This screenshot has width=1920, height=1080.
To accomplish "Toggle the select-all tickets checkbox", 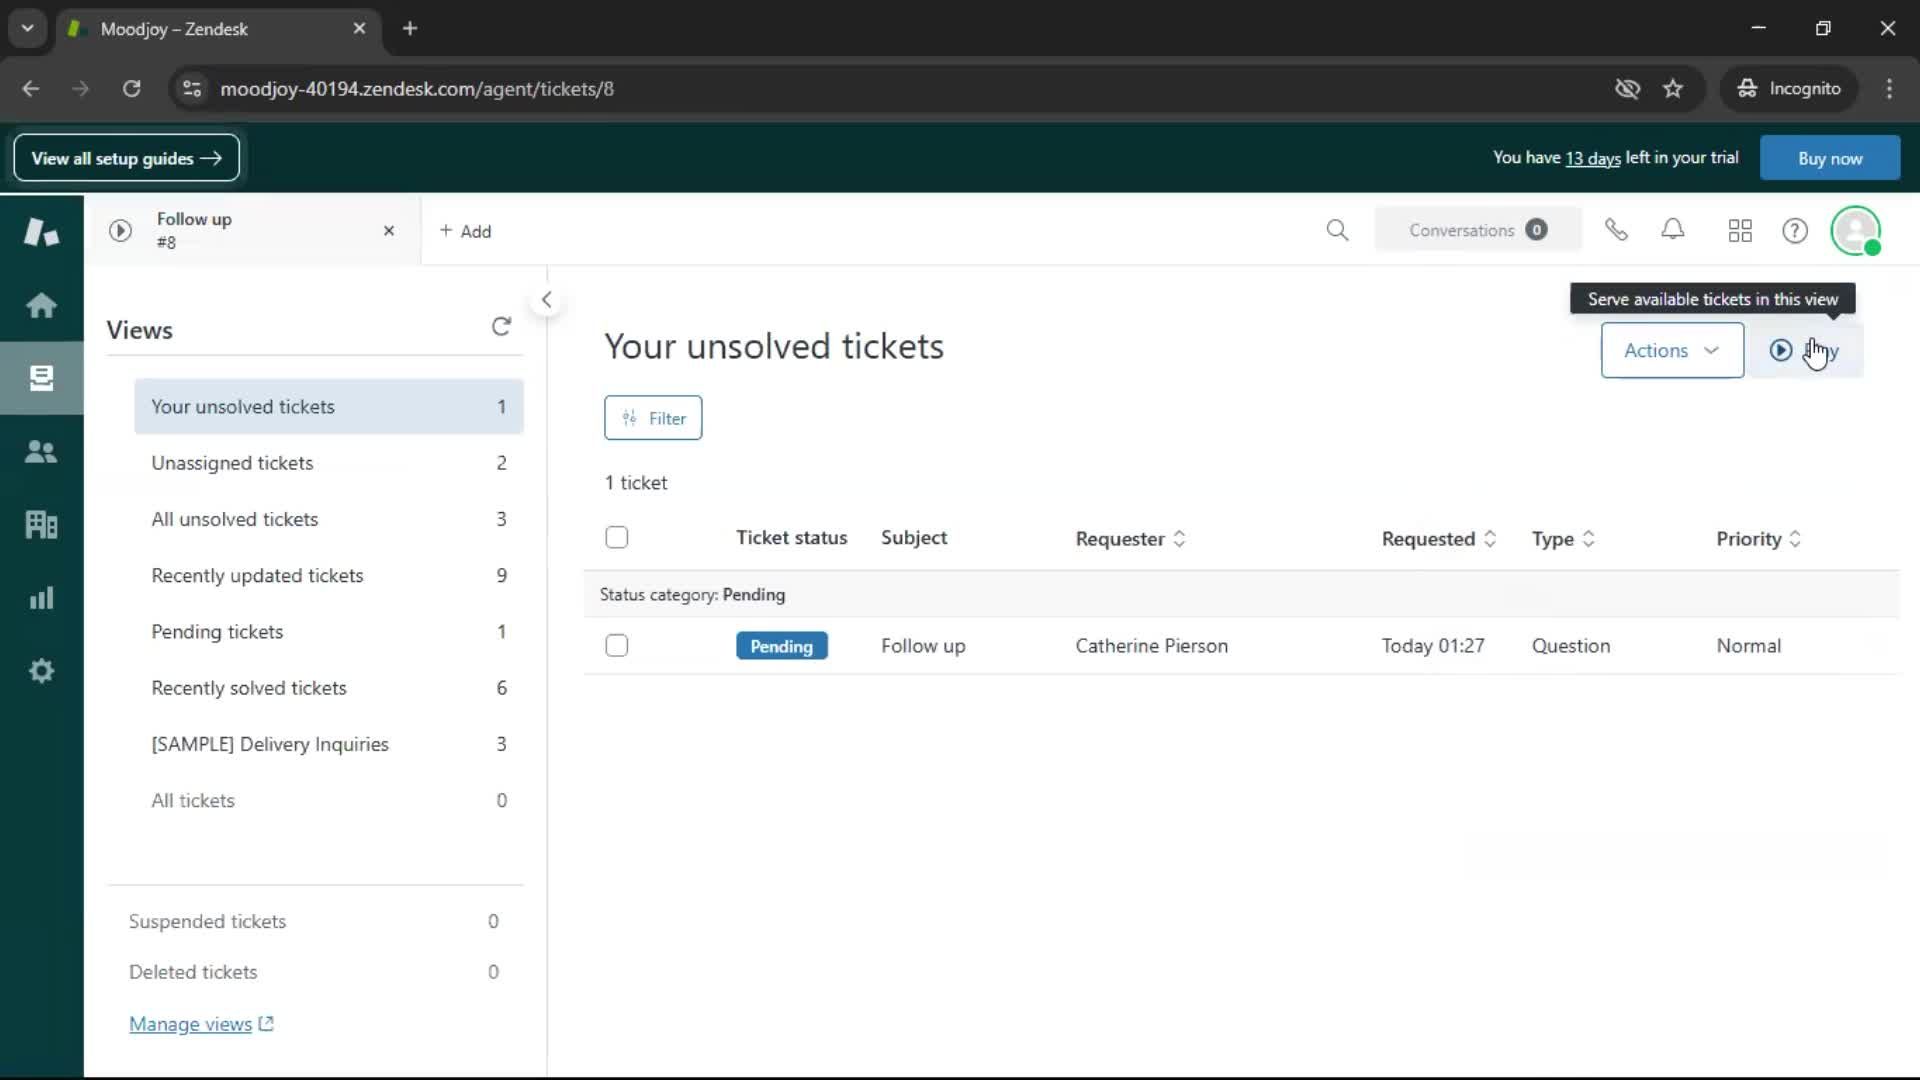I will point(617,538).
